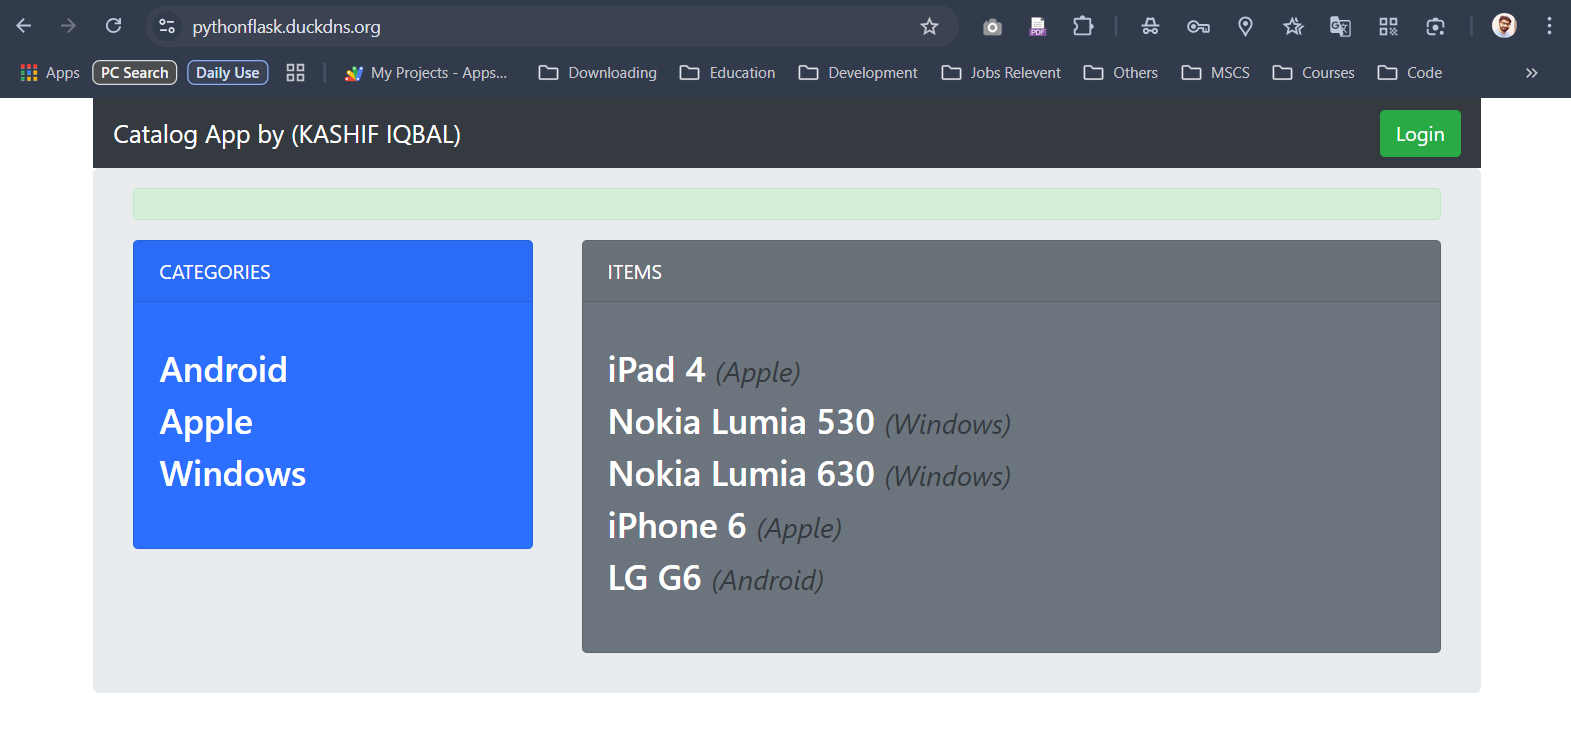Click the Catalog App by (KASHIF IQBAL) title
The width and height of the screenshot is (1571, 747).
point(287,134)
